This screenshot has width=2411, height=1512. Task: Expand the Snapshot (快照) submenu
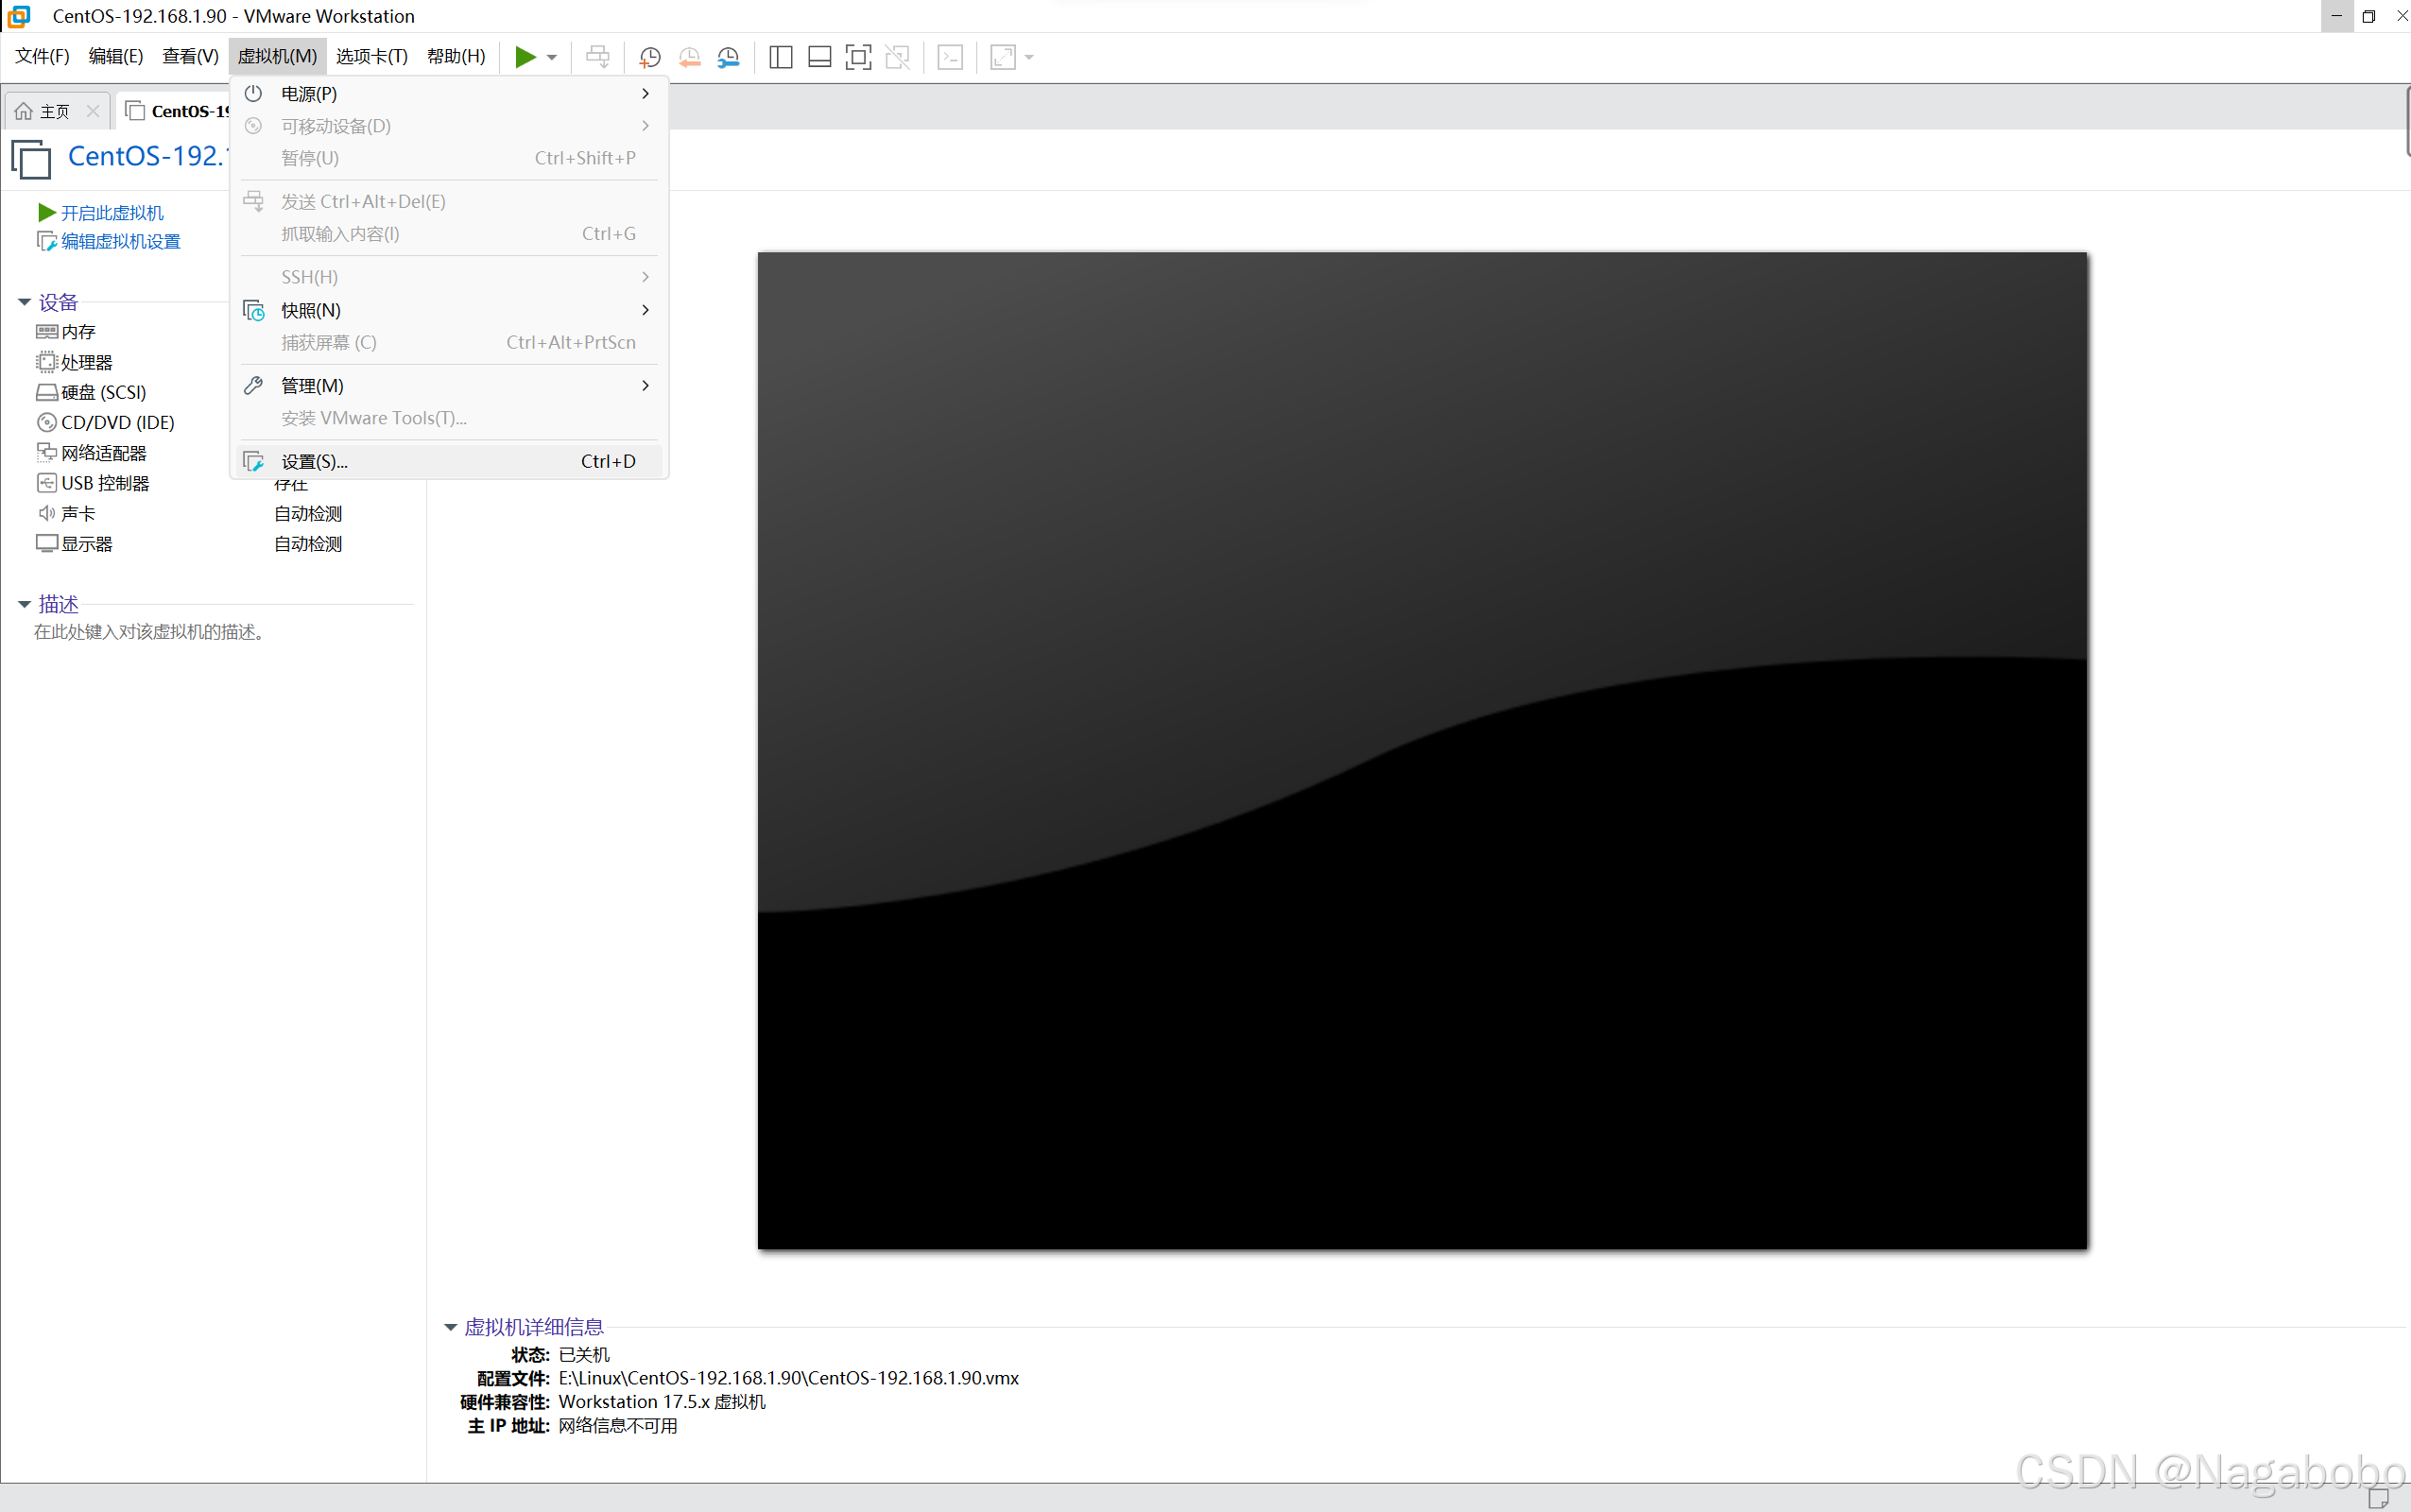coord(311,310)
